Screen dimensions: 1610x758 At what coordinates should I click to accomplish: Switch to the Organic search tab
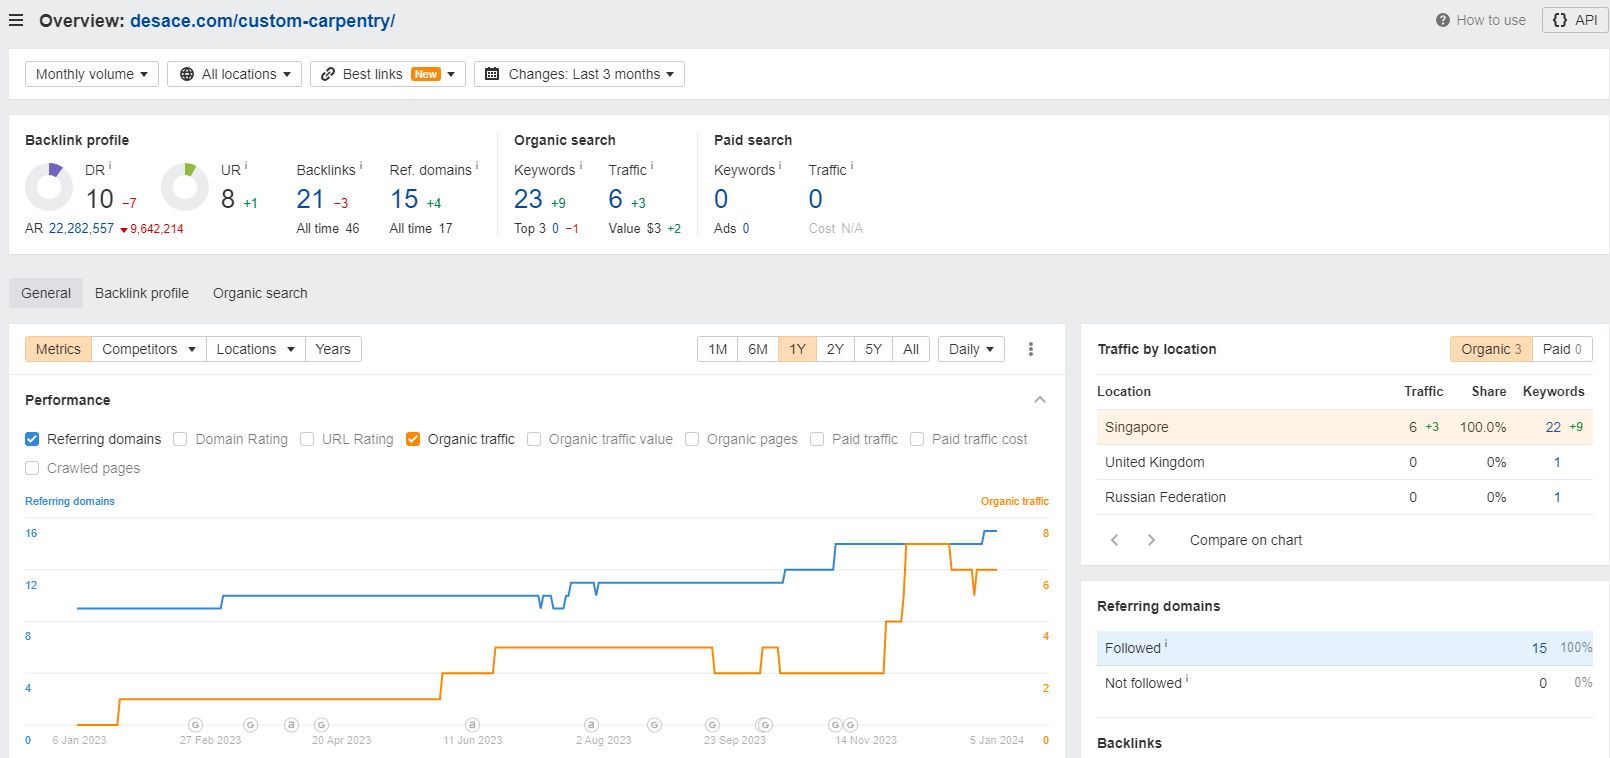click(x=260, y=293)
